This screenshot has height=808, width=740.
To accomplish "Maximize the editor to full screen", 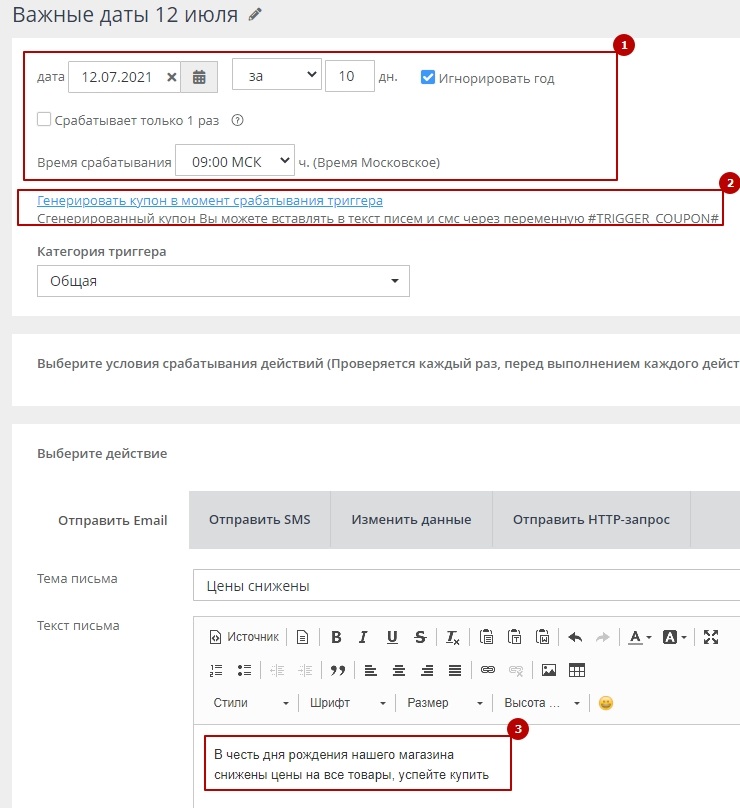I will 711,637.
